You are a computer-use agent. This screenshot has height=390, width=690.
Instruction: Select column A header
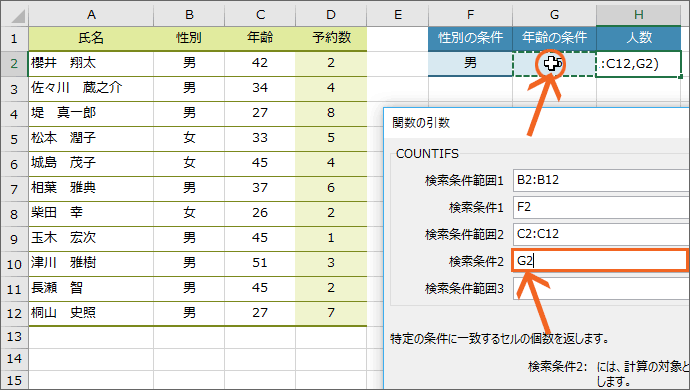(x=91, y=15)
